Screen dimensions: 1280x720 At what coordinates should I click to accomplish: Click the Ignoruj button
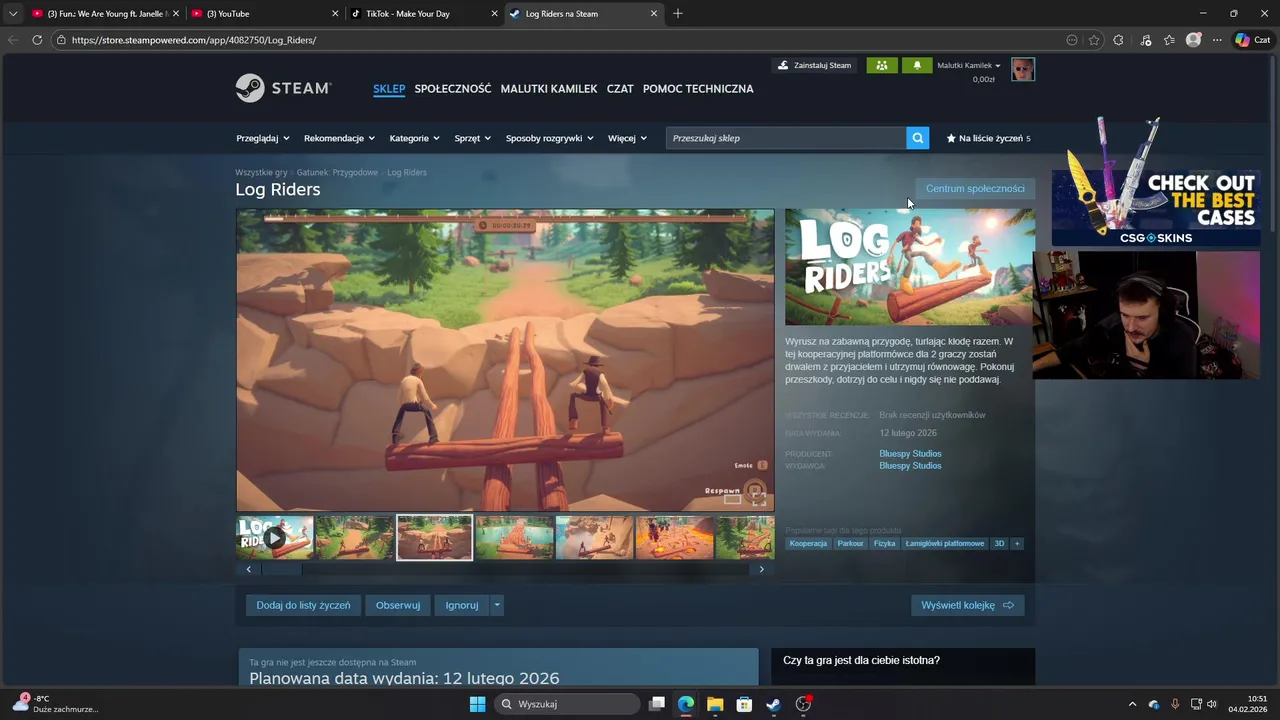(462, 605)
